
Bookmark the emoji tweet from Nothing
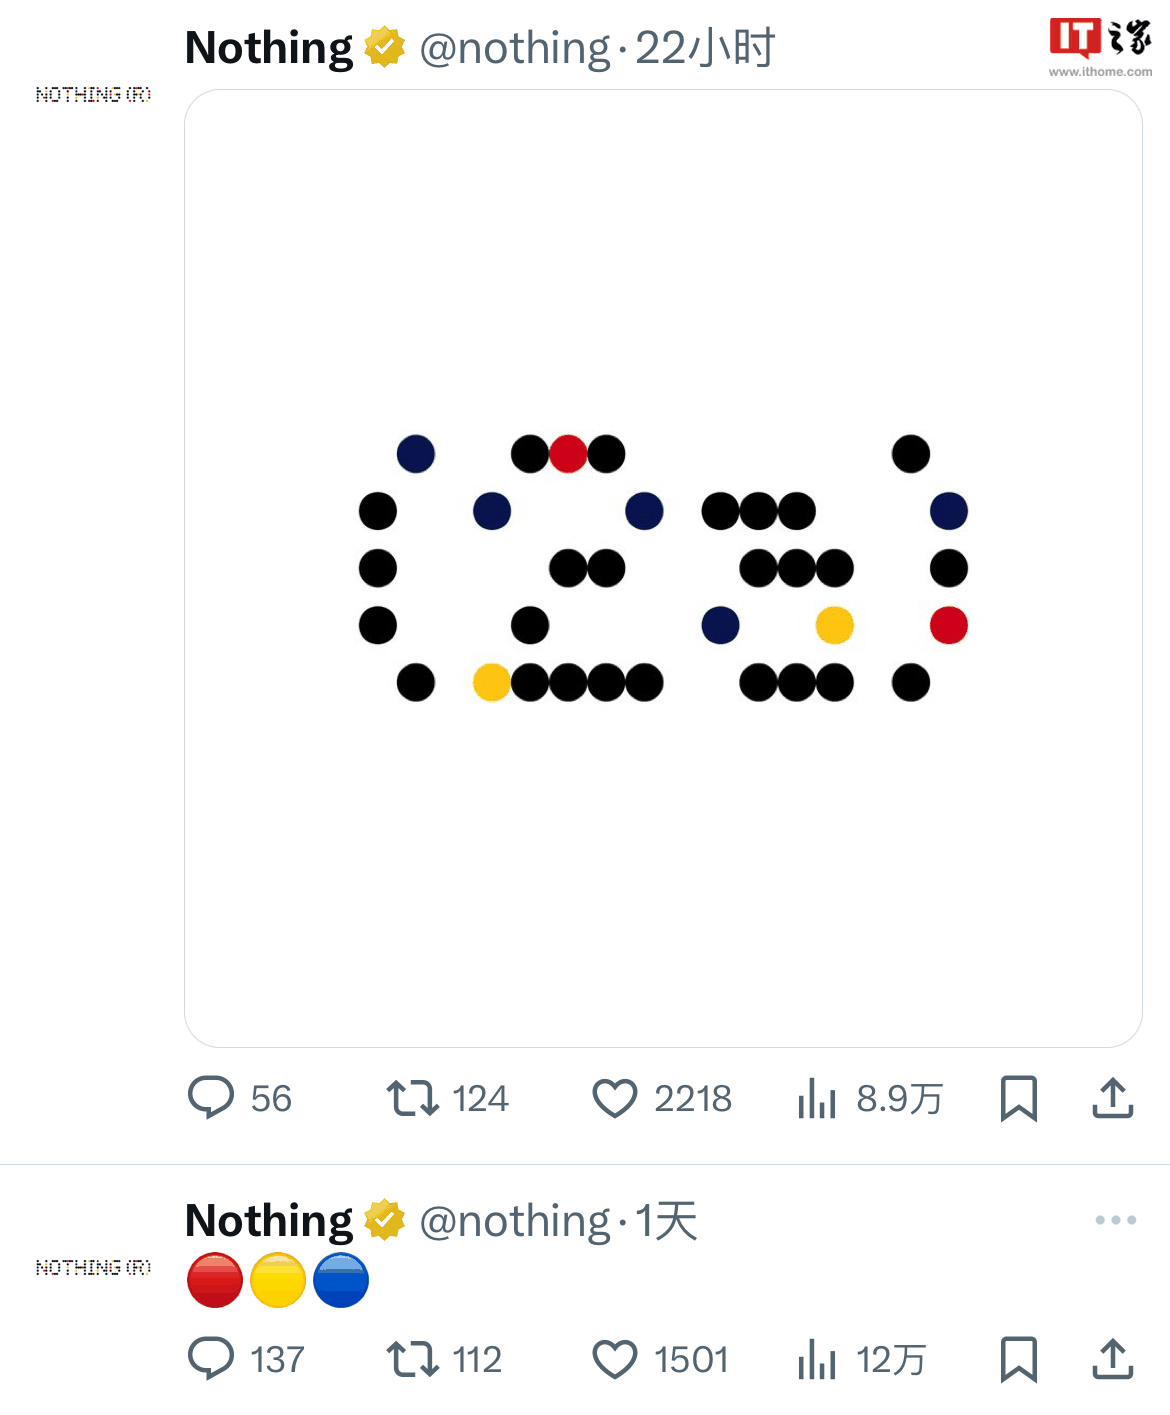tap(1018, 1358)
